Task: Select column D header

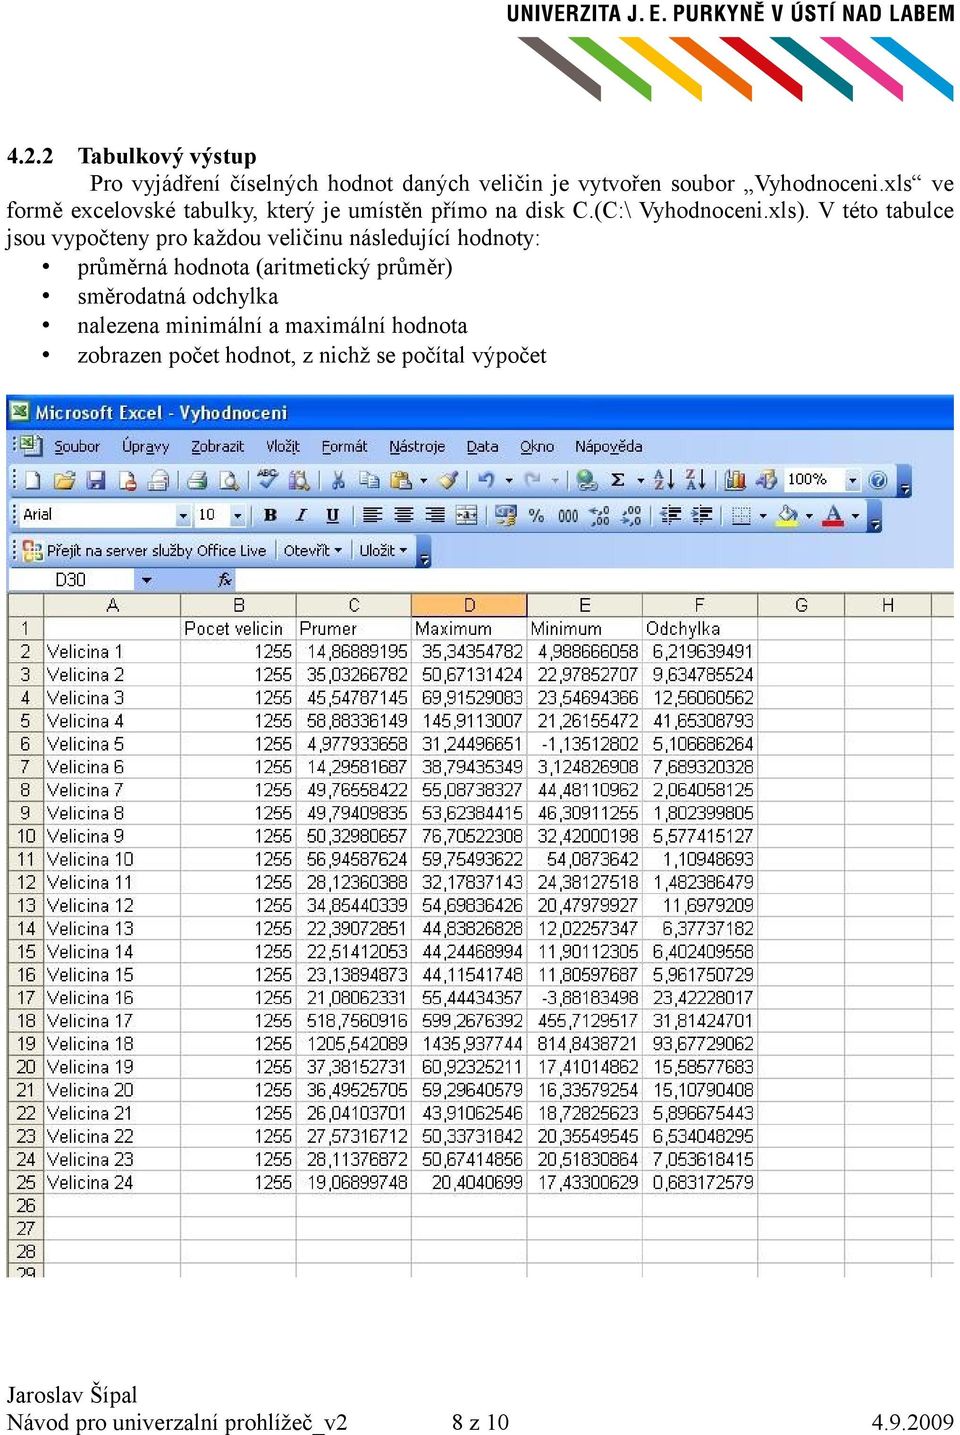Action: [x=469, y=605]
